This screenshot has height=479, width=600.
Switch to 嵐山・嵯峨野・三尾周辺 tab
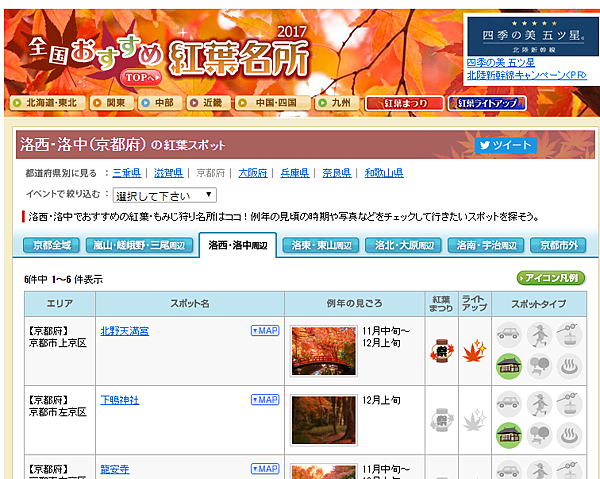pos(140,245)
